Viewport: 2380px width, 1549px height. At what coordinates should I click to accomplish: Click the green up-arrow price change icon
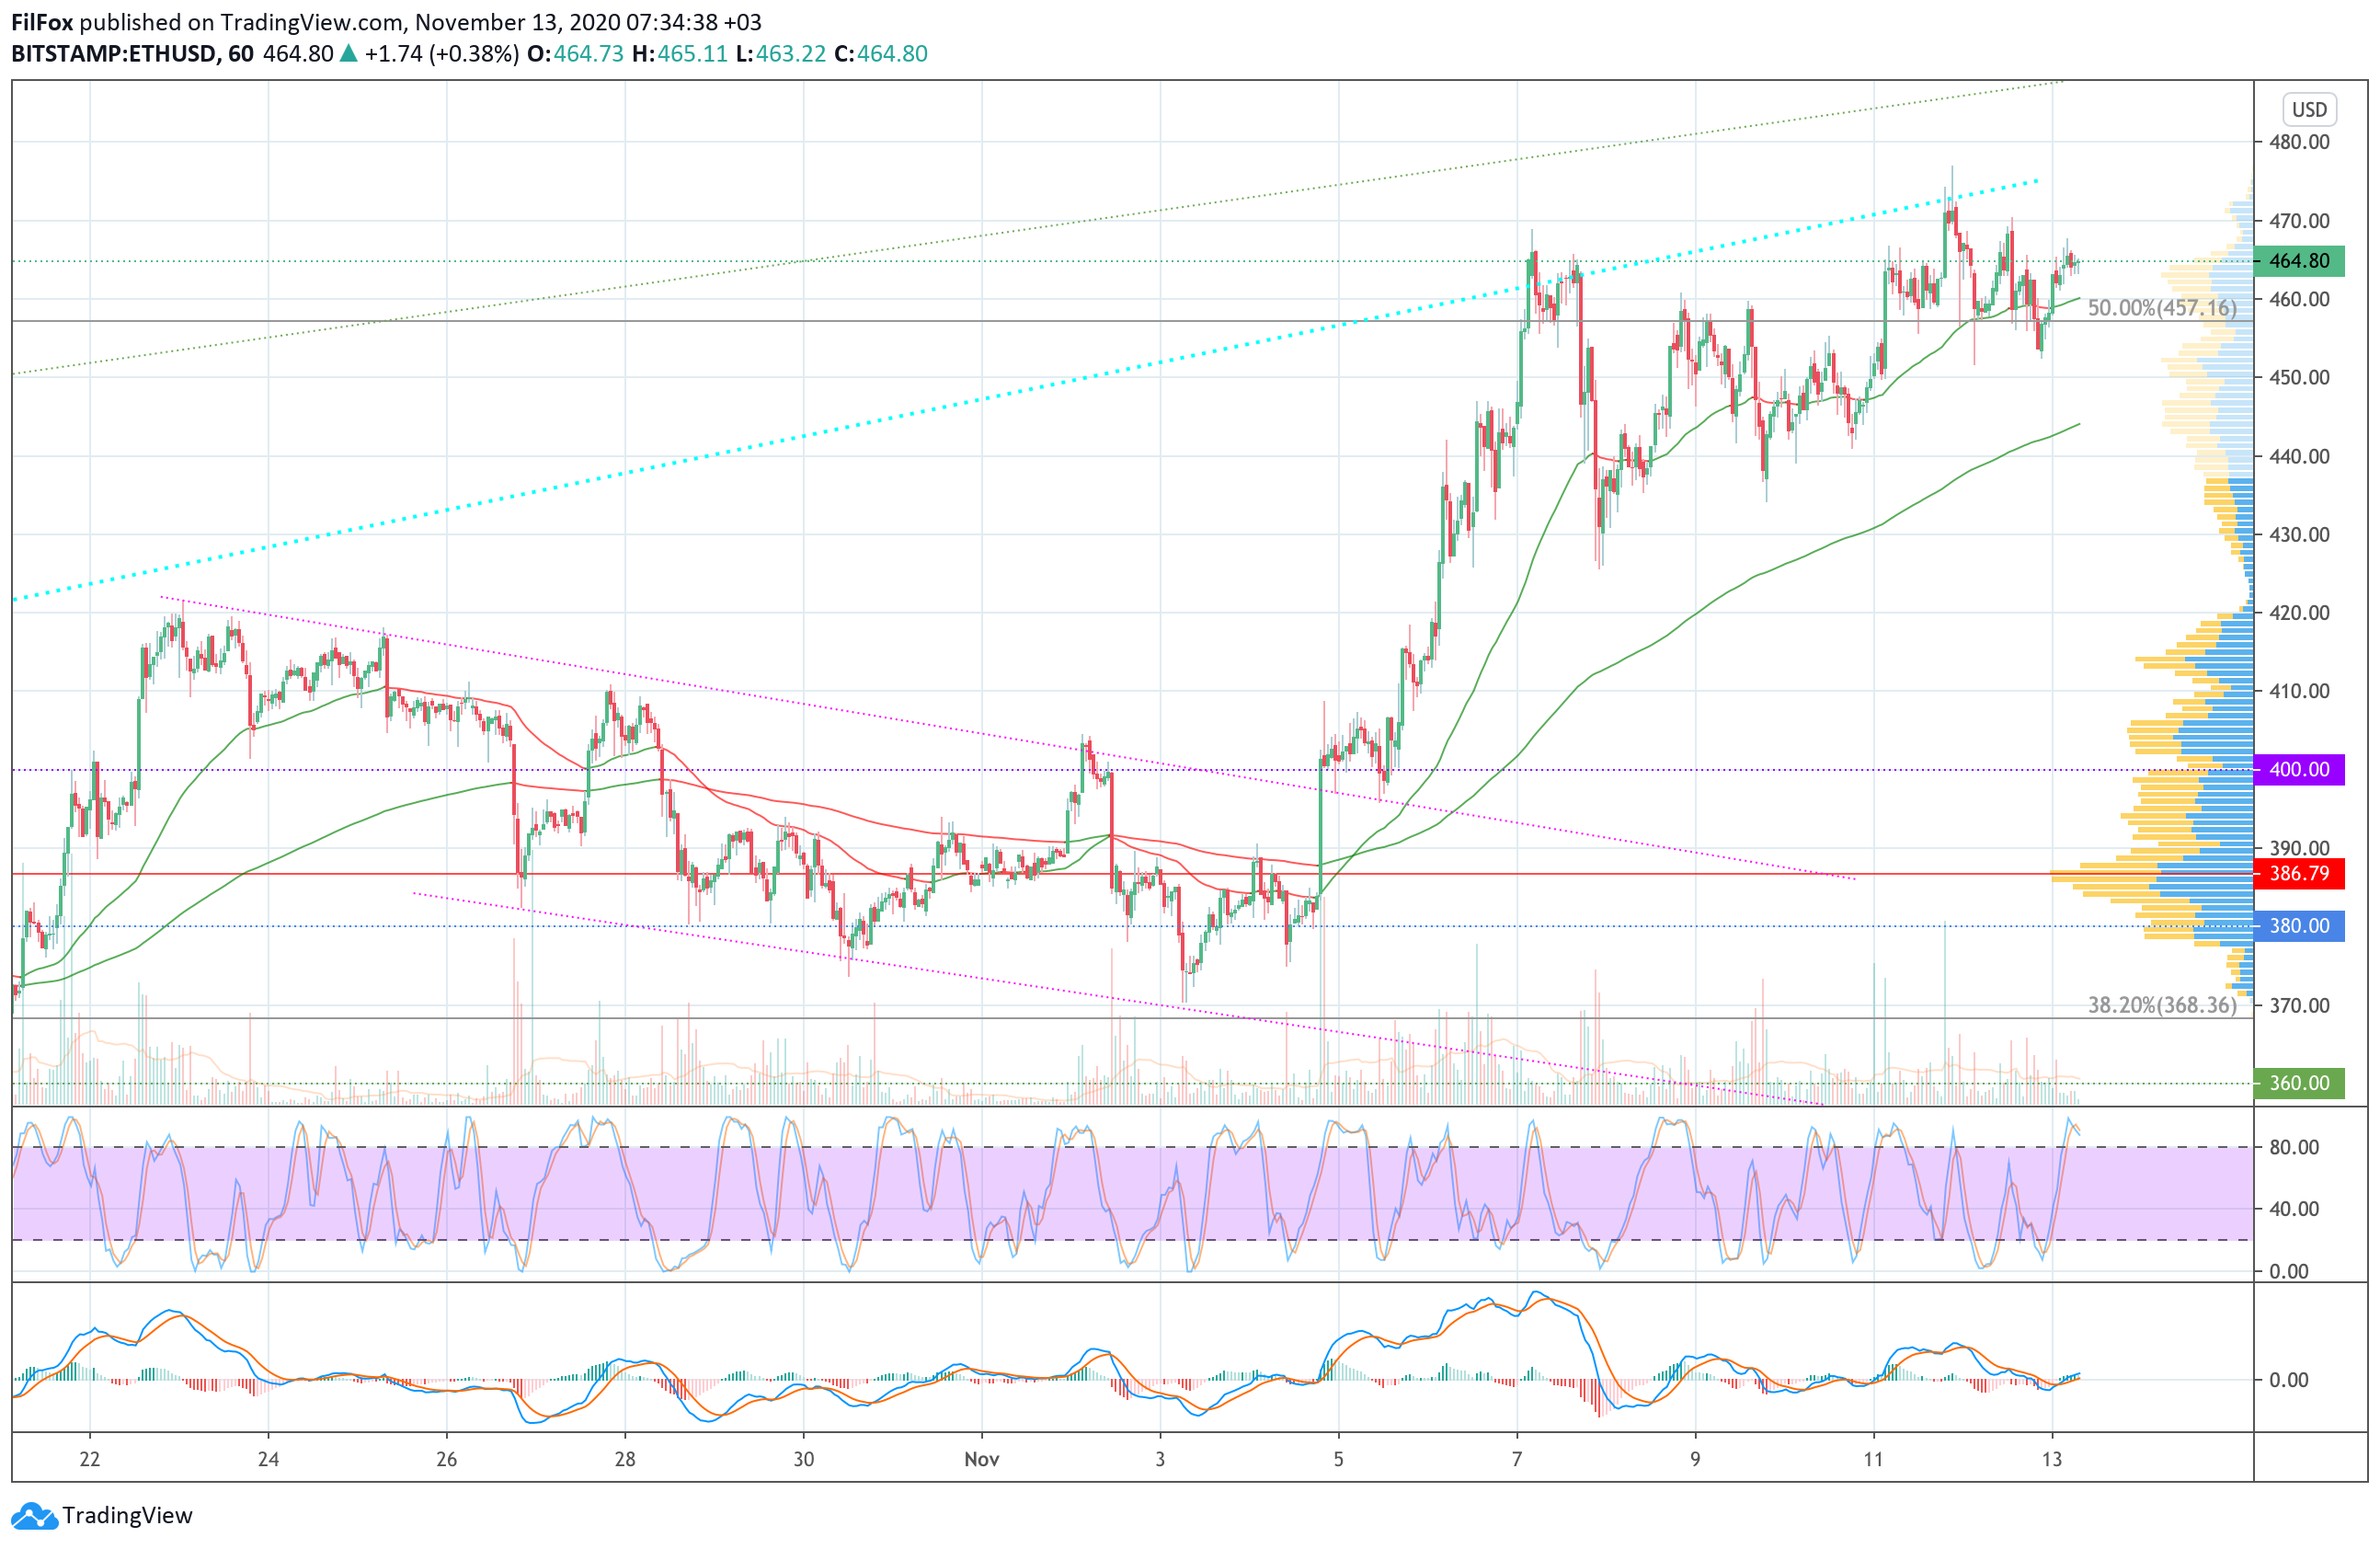pyautogui.click(x=348, y=54)
